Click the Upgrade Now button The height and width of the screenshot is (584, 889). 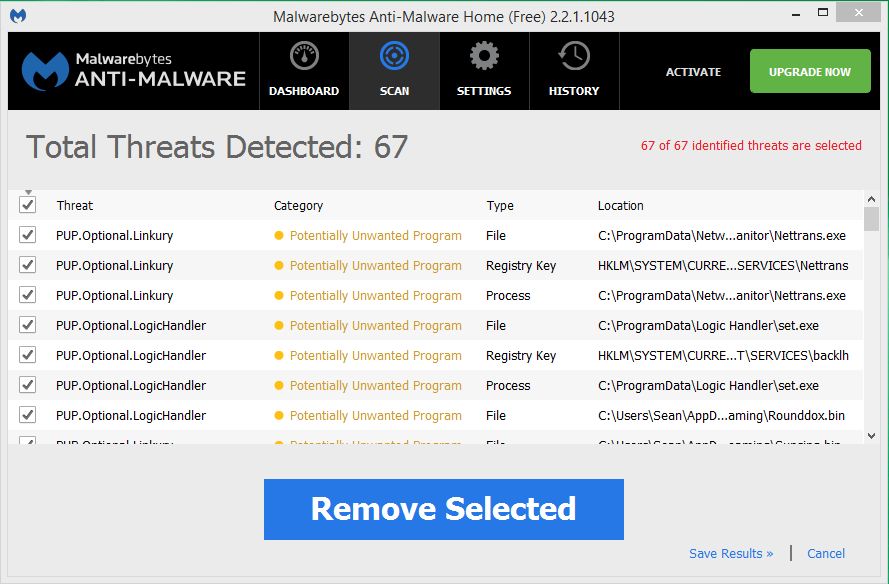tap(810, 71)
